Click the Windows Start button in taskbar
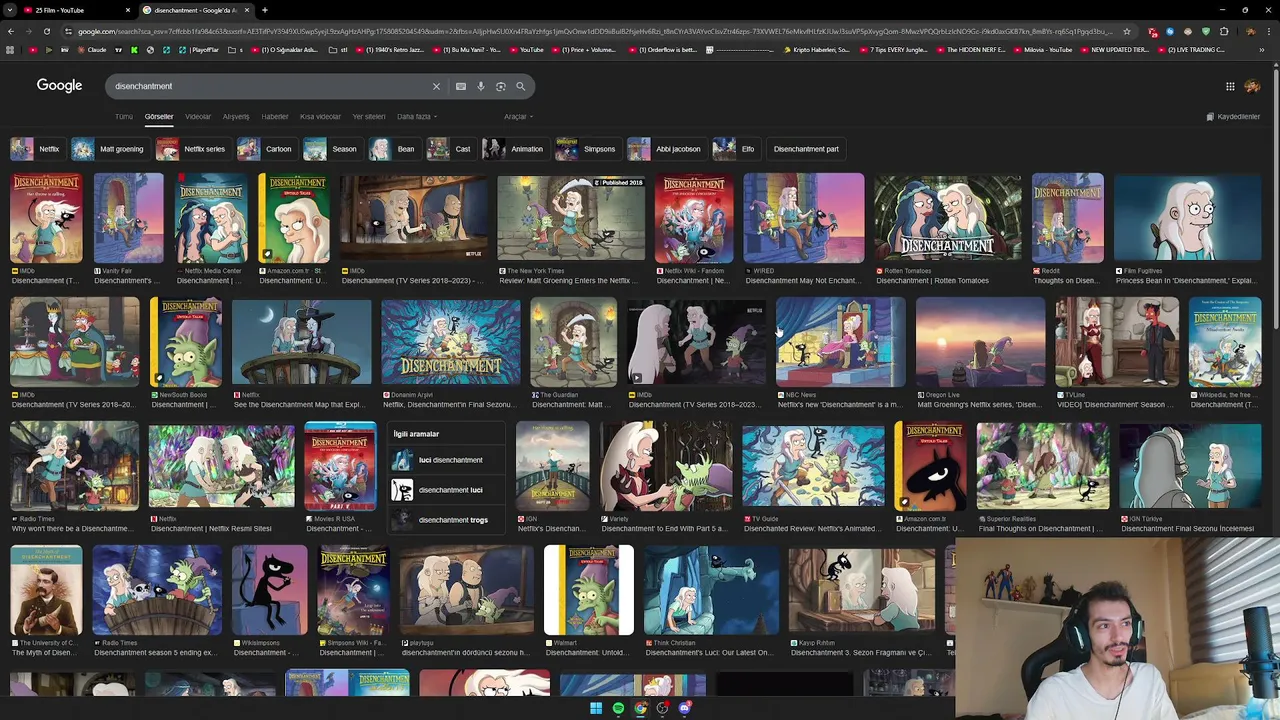This screenshot has width=1280, height=720. tap(596, 708)
